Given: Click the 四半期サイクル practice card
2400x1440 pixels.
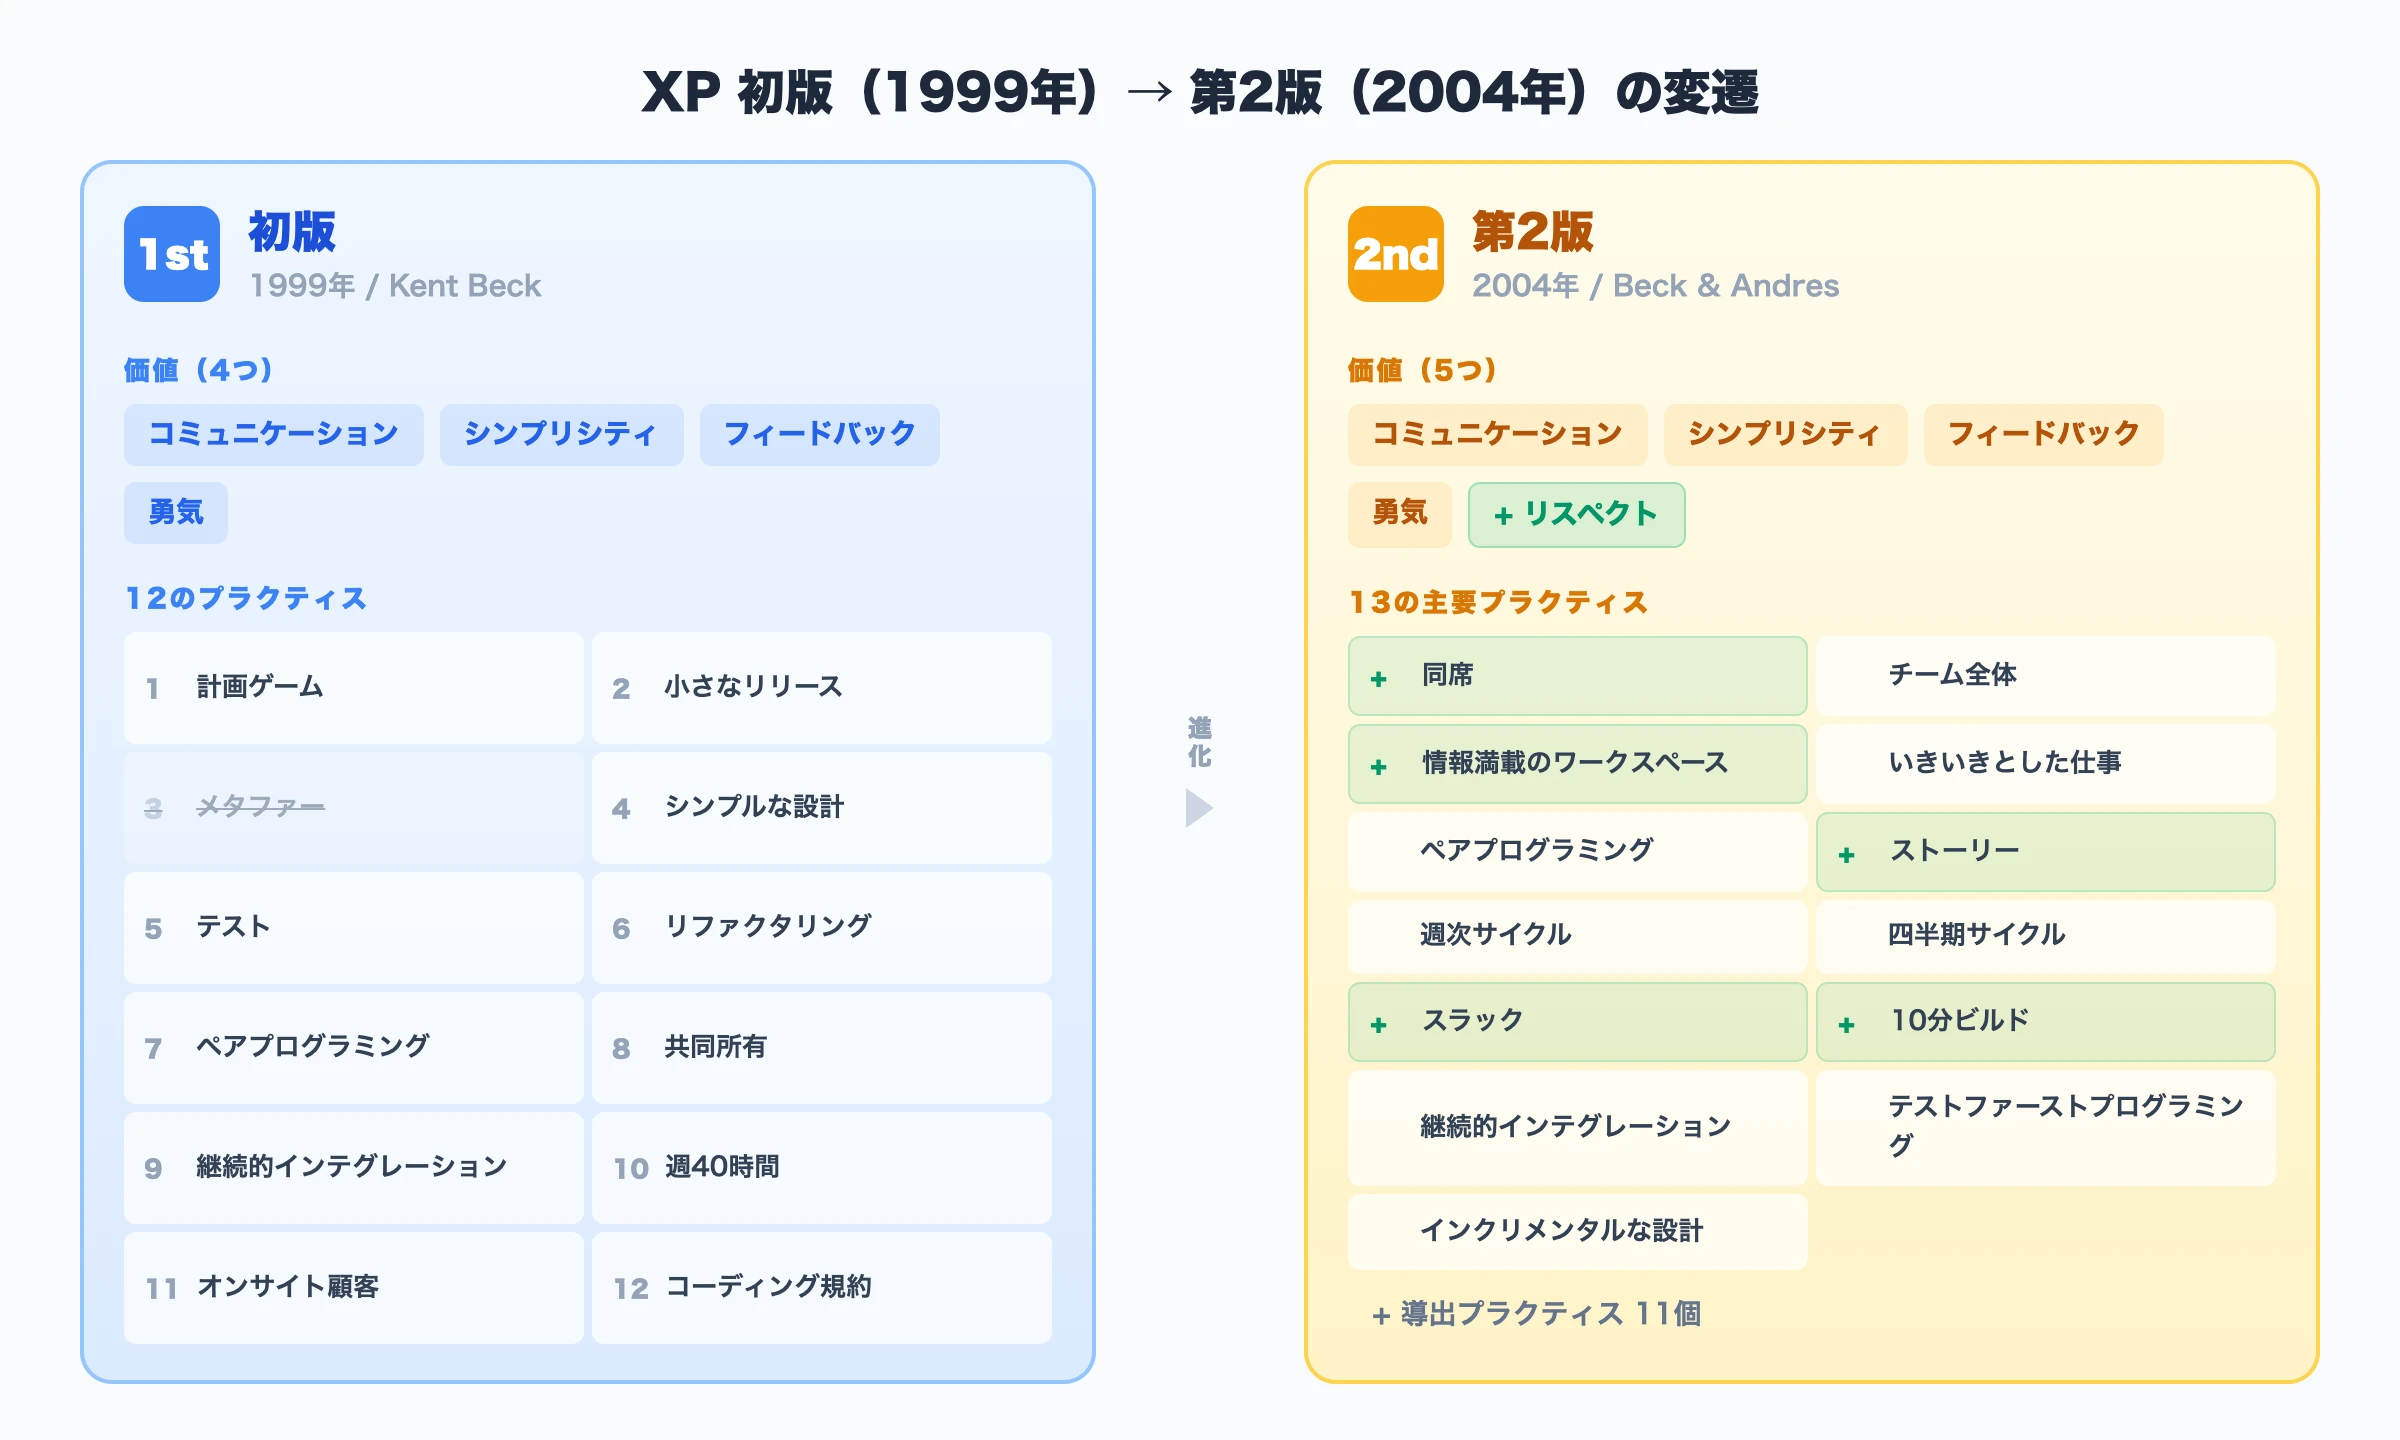Looking at the screenshot, I should point(2046,936).
